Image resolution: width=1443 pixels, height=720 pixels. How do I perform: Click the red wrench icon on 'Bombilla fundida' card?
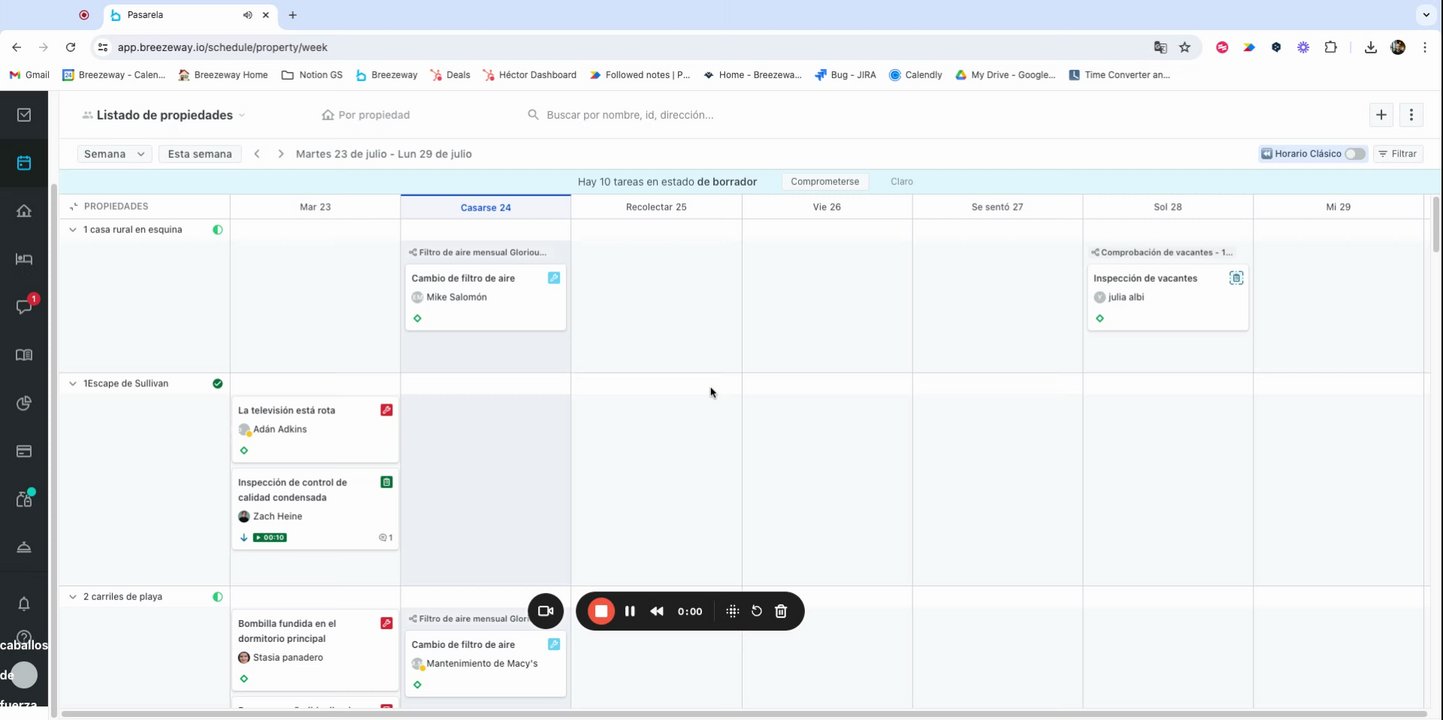pyautogui.click(x=386, y=623)
